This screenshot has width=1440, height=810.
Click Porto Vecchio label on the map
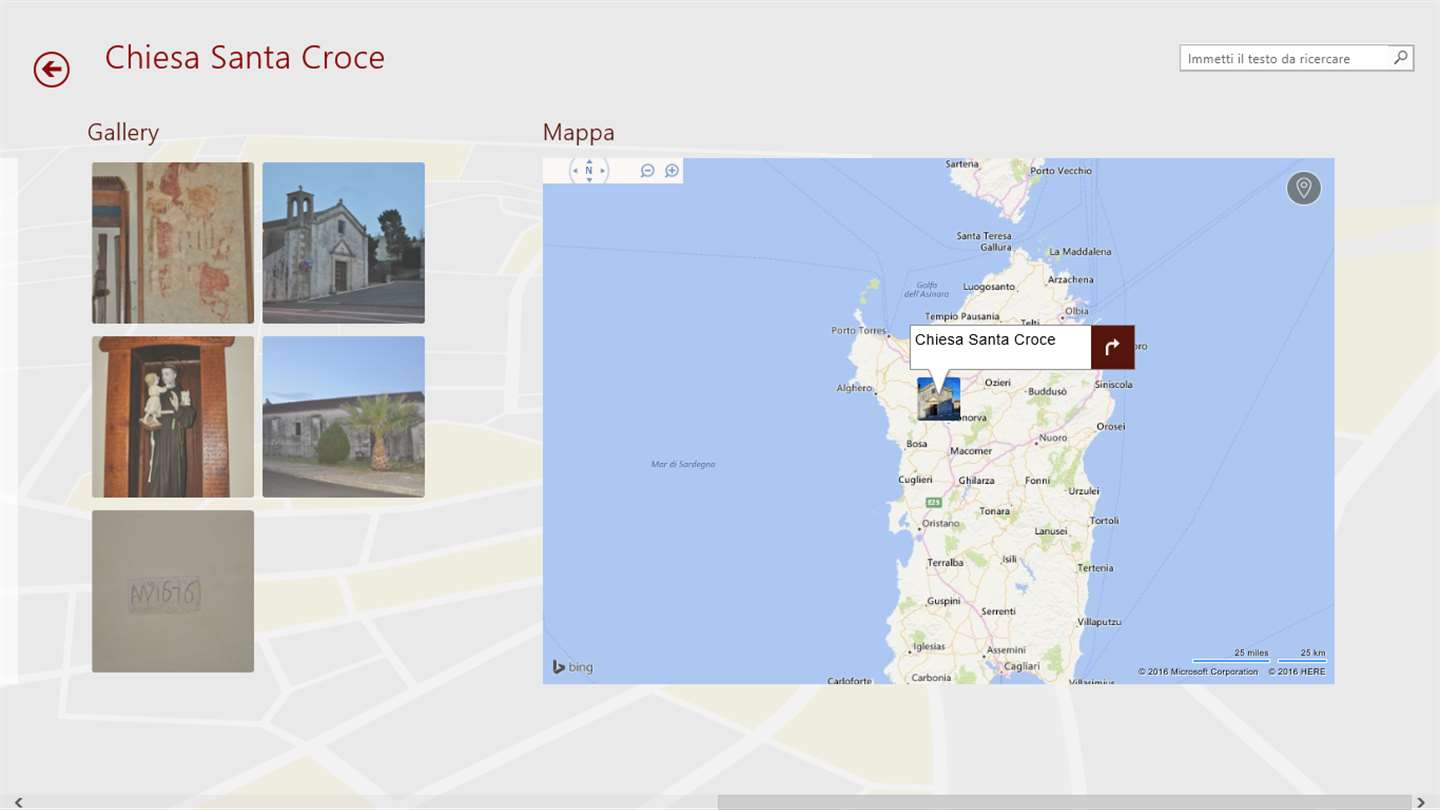(1061, 171)
